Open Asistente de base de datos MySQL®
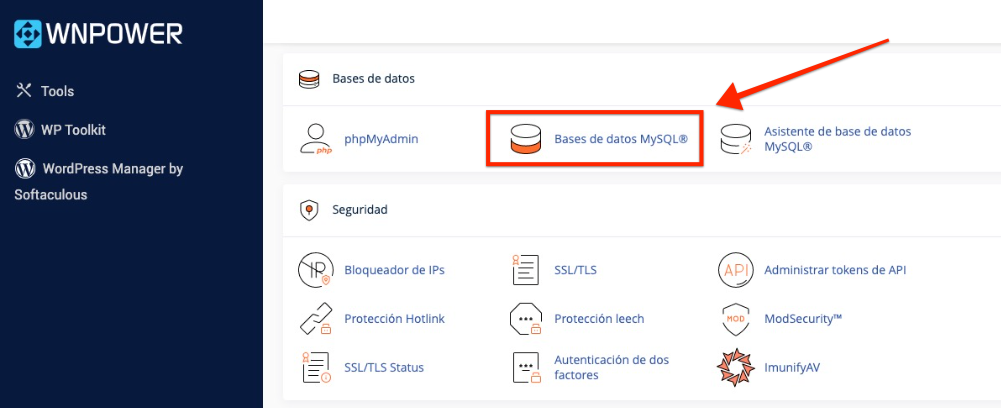Viewport: 1001px width, 408px height. coord(838,139)
